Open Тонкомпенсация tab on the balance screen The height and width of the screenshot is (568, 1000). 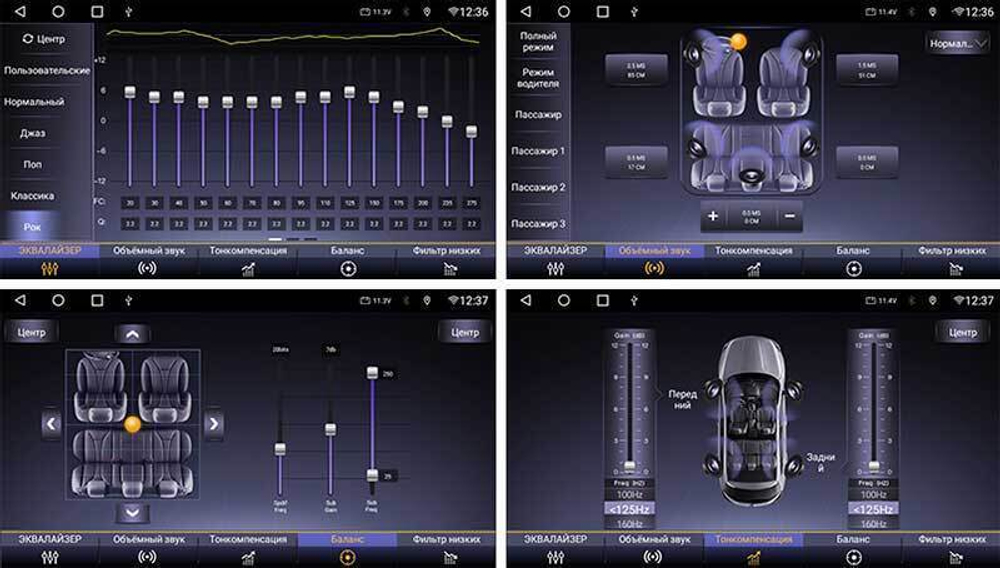pyautogui.click(x=248, y=540)
